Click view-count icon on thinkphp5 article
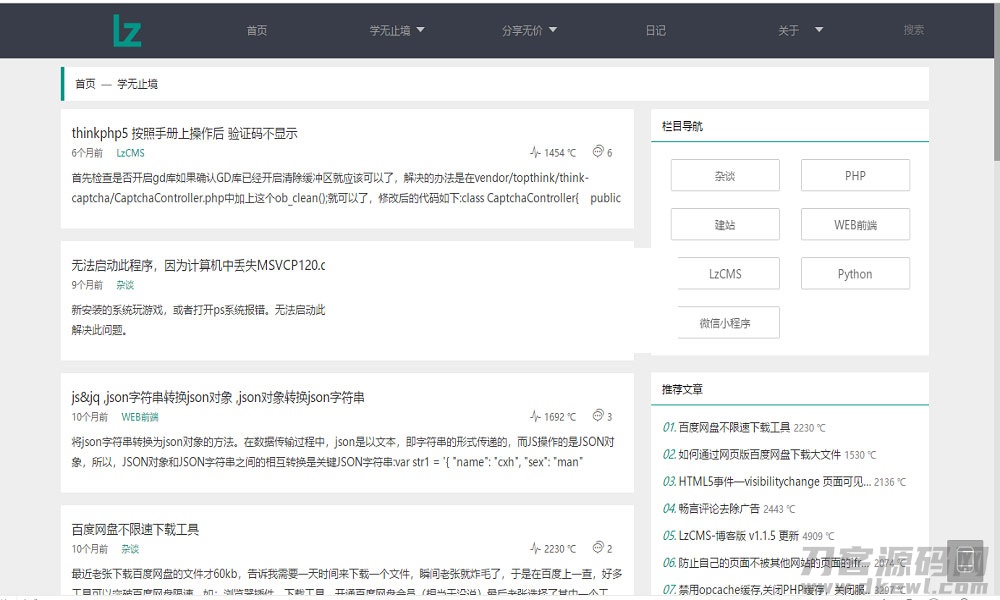 click(535, 153)
